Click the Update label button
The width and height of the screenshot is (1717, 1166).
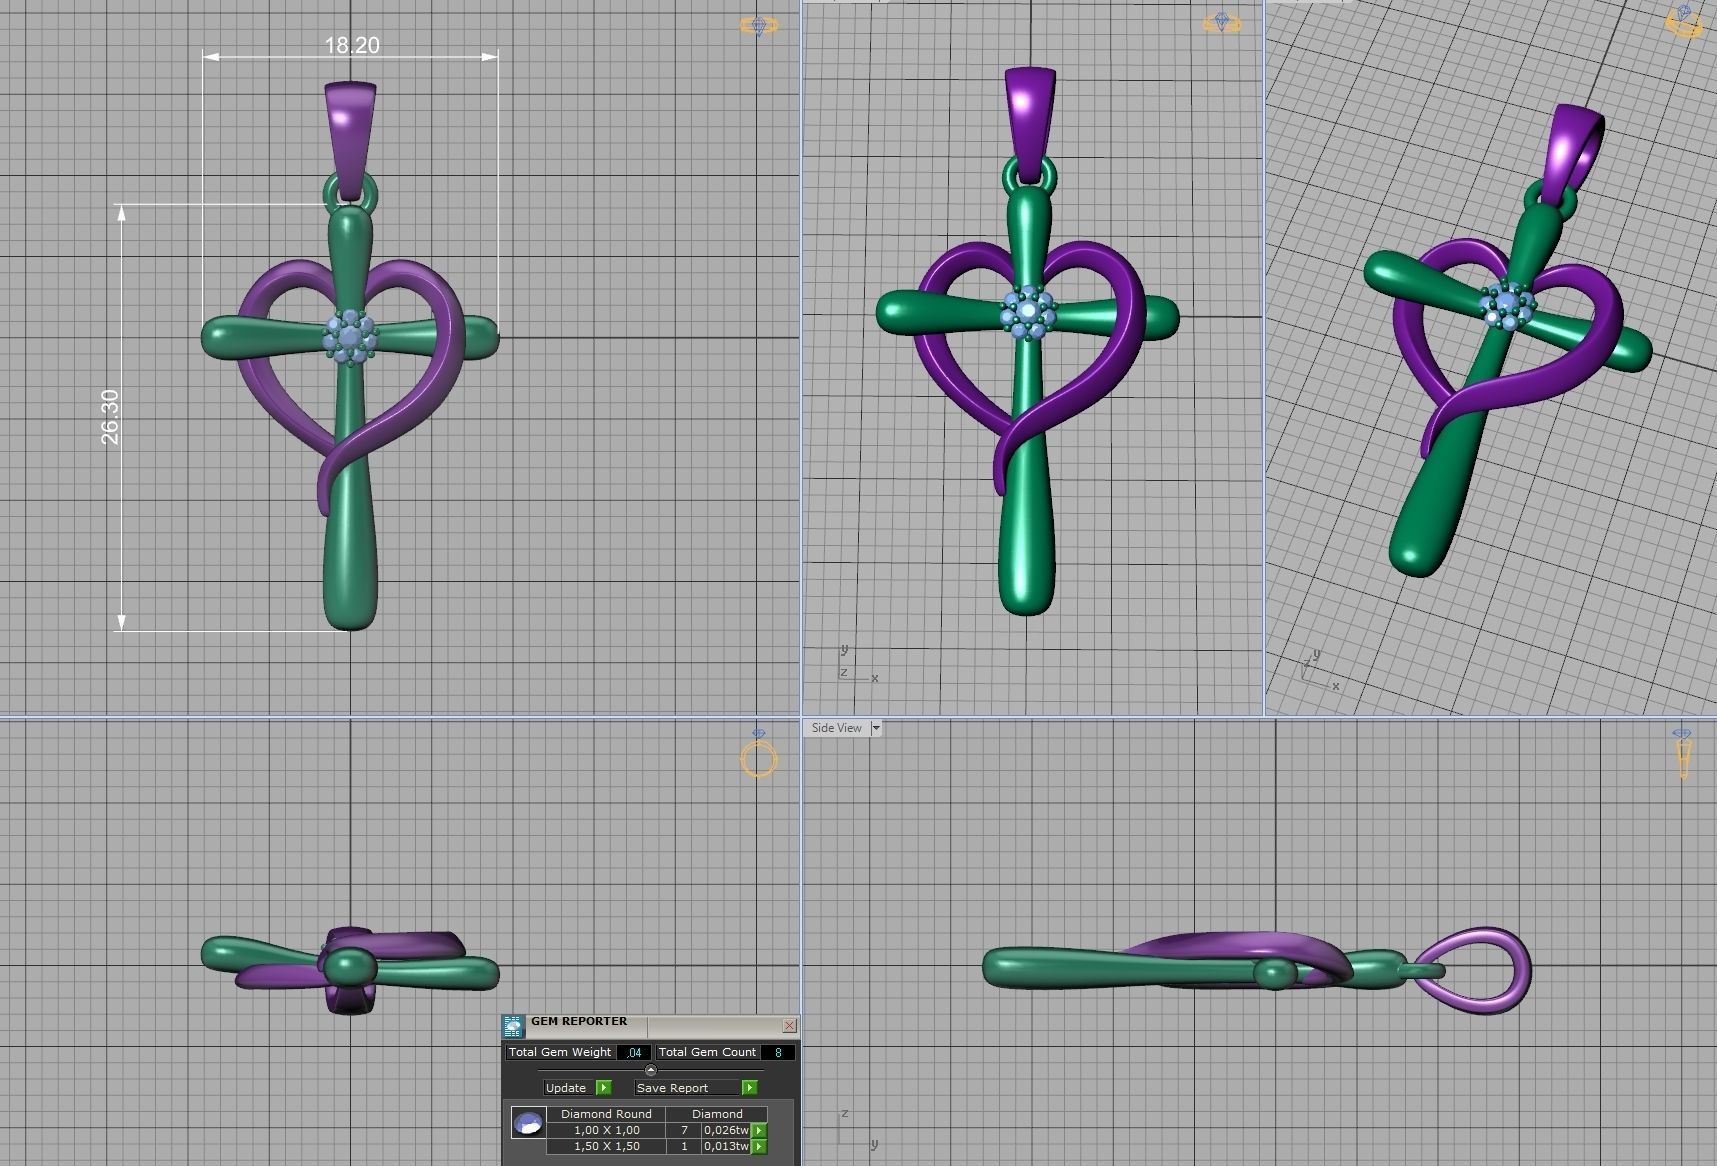point(568,1088)
